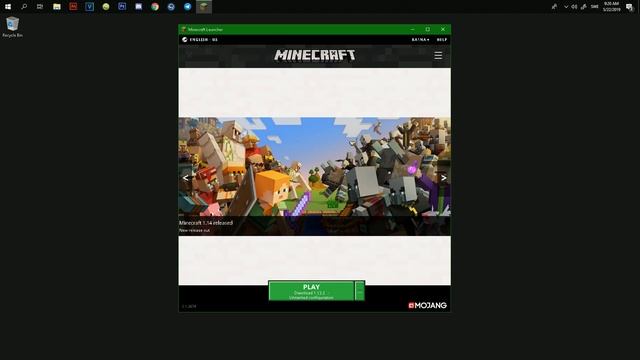
Task: Click the 'New release out' subtitle text
Action: point(194,230)
